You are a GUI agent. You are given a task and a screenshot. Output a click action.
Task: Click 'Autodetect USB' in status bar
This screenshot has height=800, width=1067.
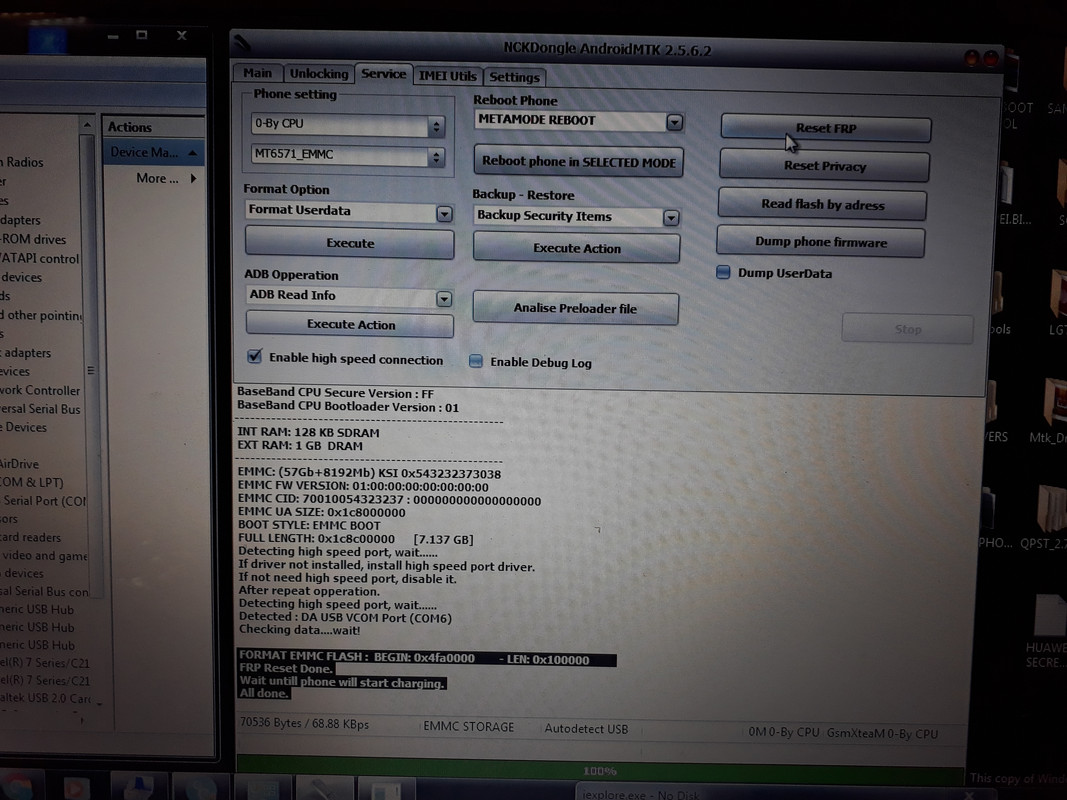[x=586, y=729]
